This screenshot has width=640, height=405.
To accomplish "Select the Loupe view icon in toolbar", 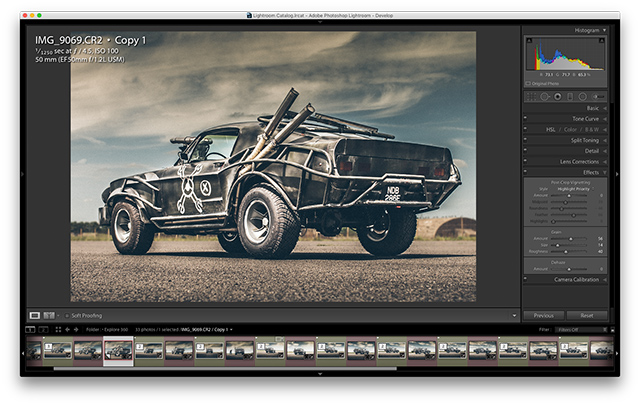I will tap(35, 315).
